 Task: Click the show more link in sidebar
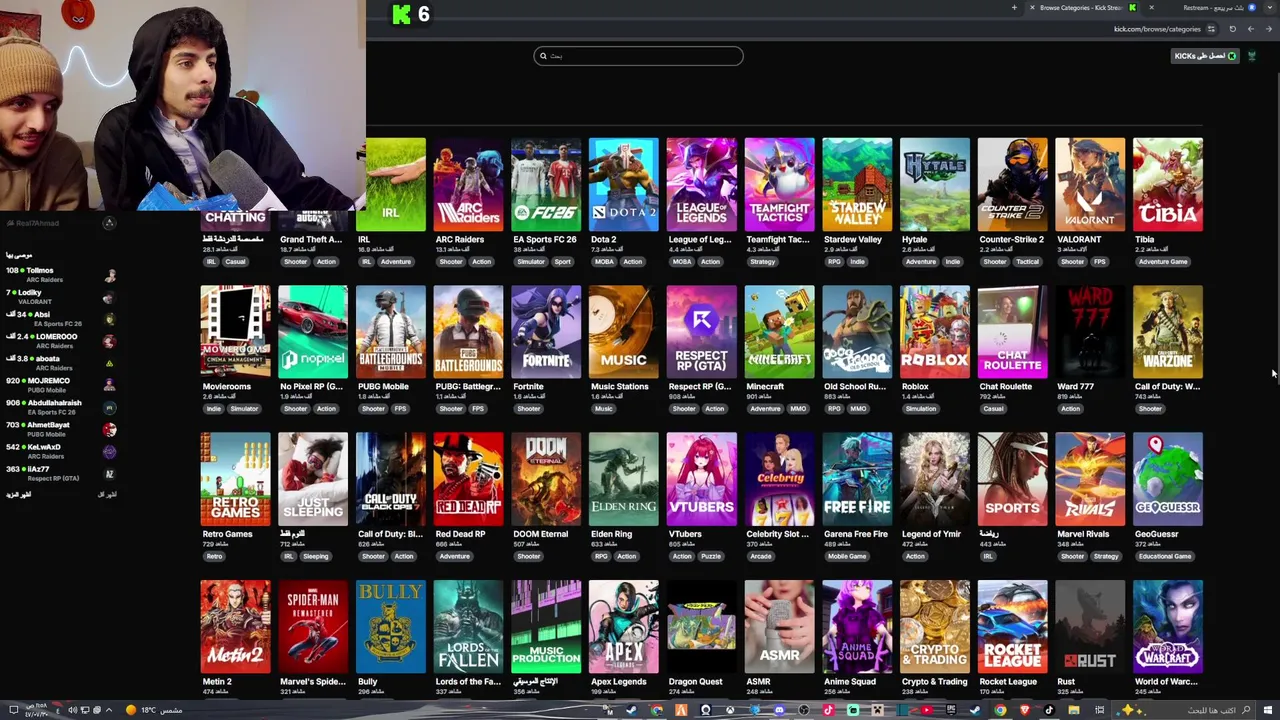pos(20,494)
